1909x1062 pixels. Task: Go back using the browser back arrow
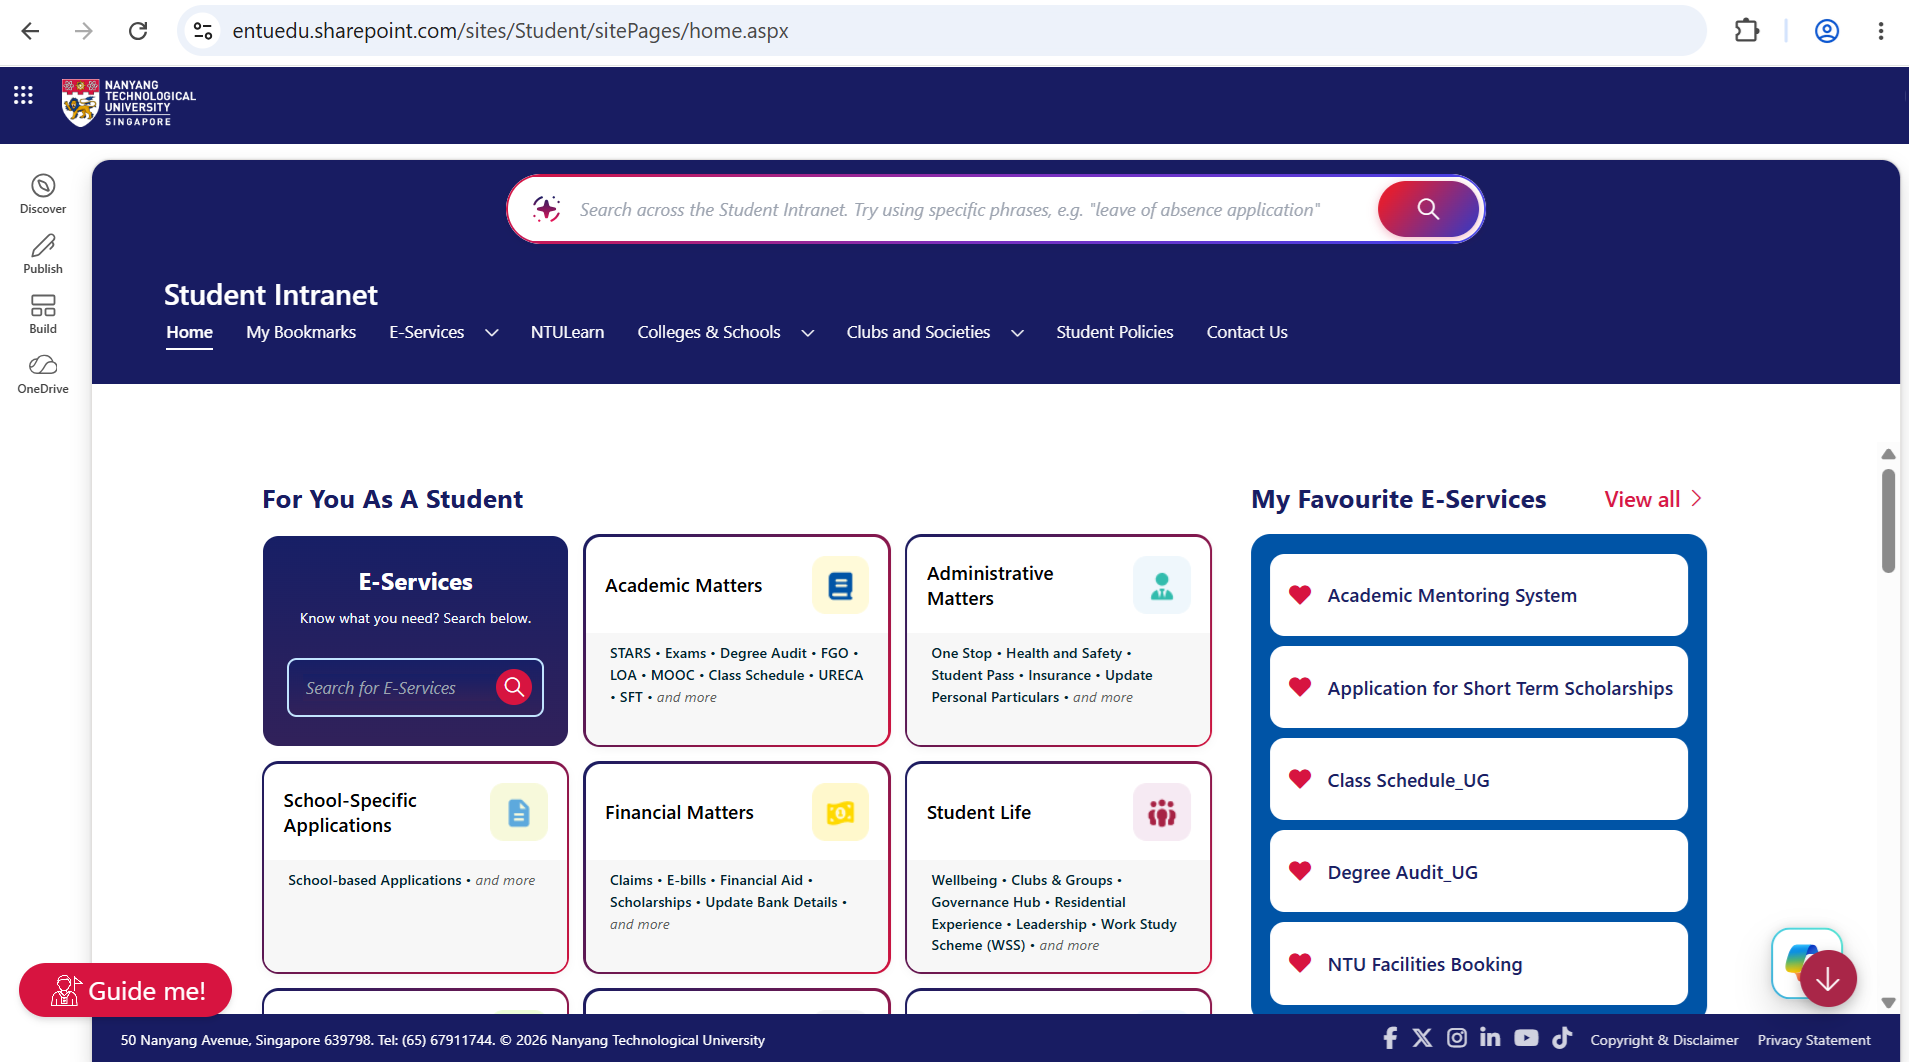(x=30, y=31)
